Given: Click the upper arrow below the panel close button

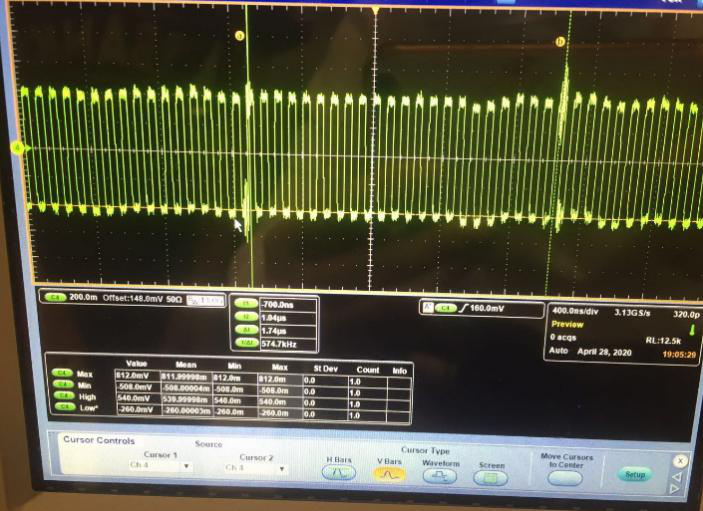Looking at the screenshot, I should (x=677, y=477).
